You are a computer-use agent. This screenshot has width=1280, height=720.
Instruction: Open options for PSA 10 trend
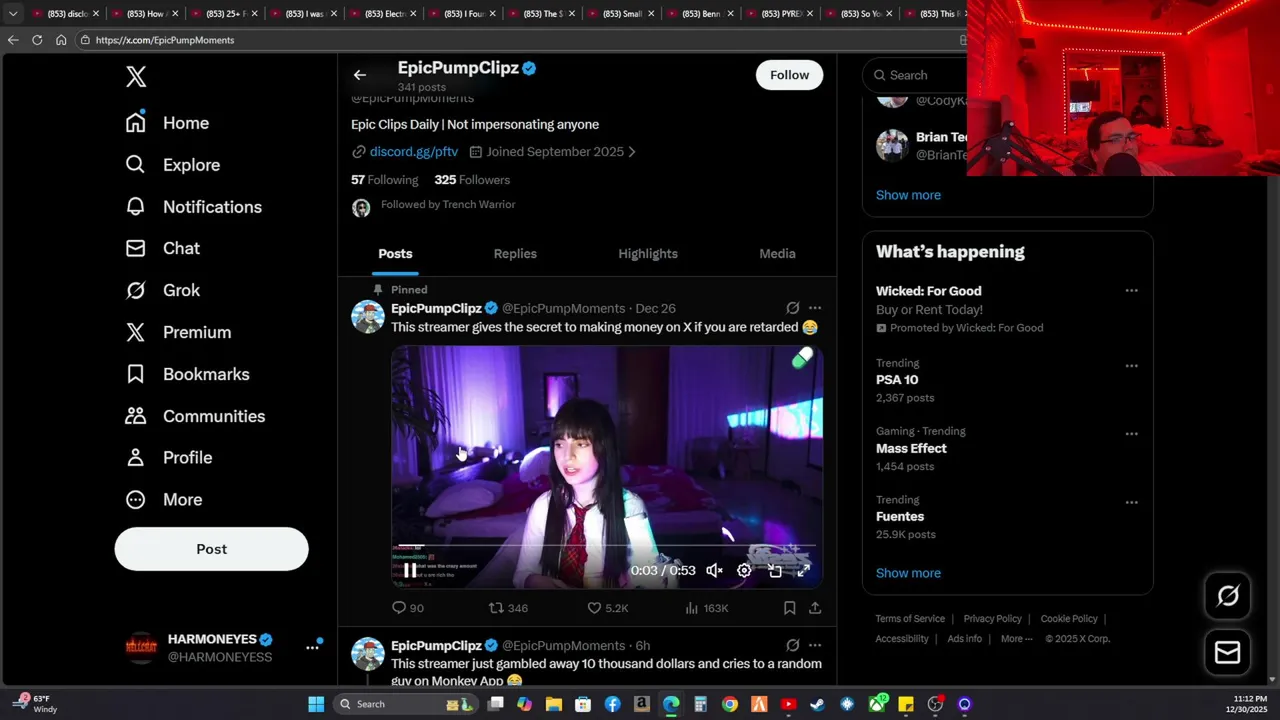click(1131, 366)
